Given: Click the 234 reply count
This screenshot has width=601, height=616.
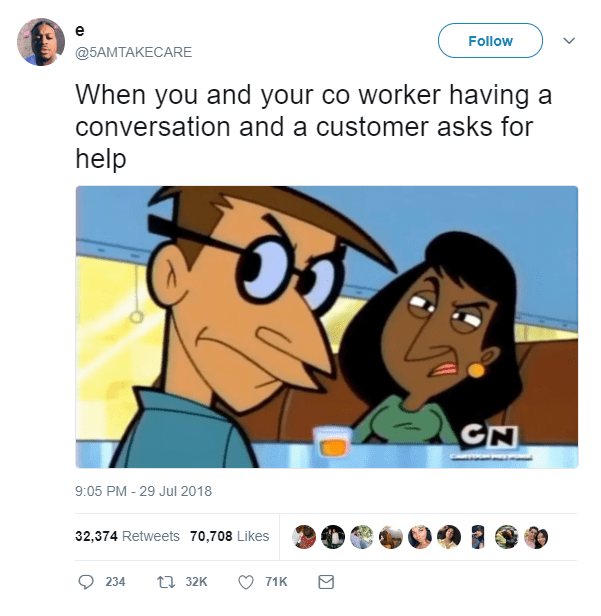Looking at the screenshot, I should pos(115,582).
